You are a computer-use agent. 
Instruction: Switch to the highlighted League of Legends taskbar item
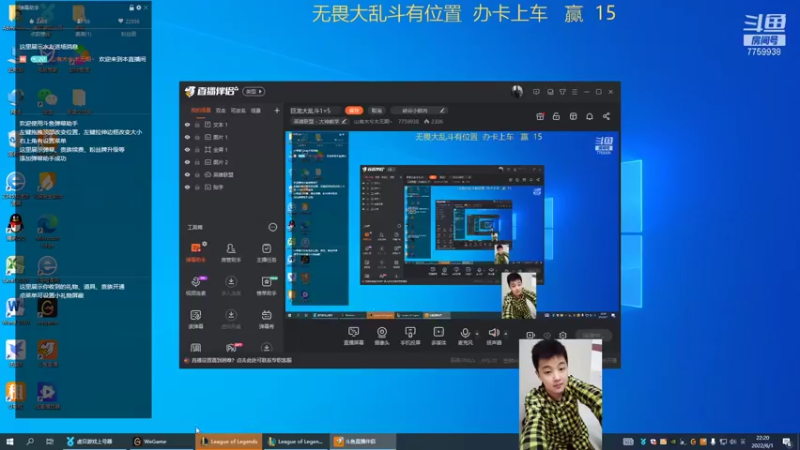click(229, 441)
